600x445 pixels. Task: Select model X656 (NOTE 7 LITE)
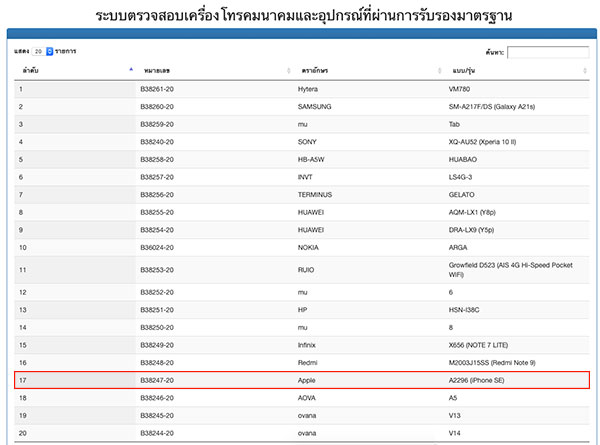pos(478,345)
